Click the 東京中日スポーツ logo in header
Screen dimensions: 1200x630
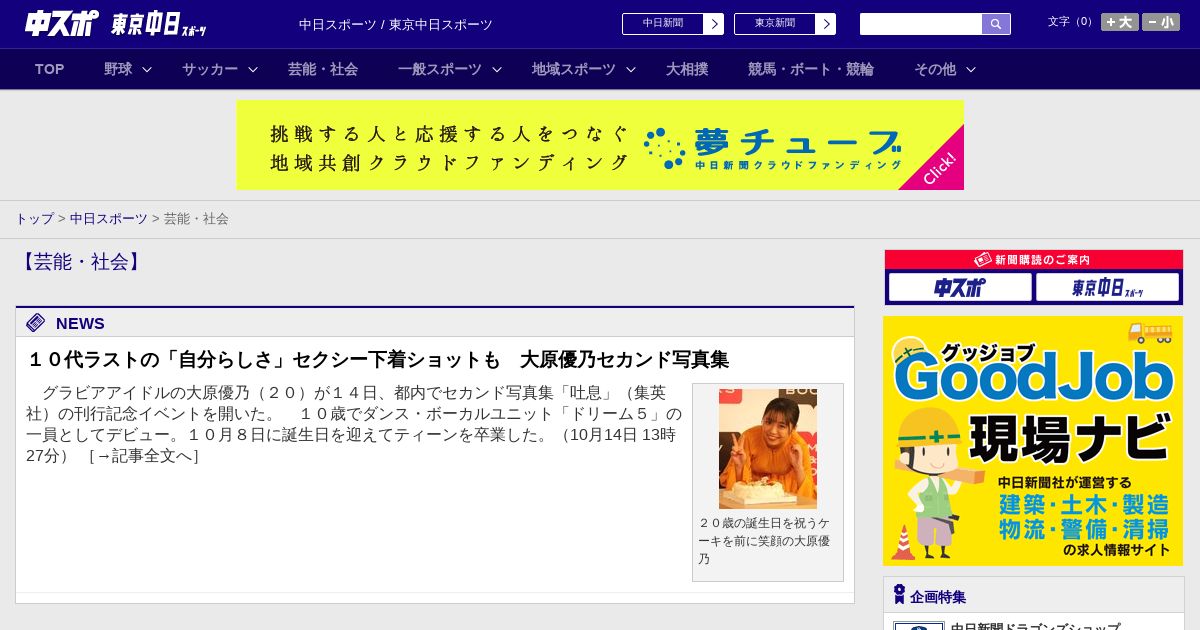[x=159, y=24]
